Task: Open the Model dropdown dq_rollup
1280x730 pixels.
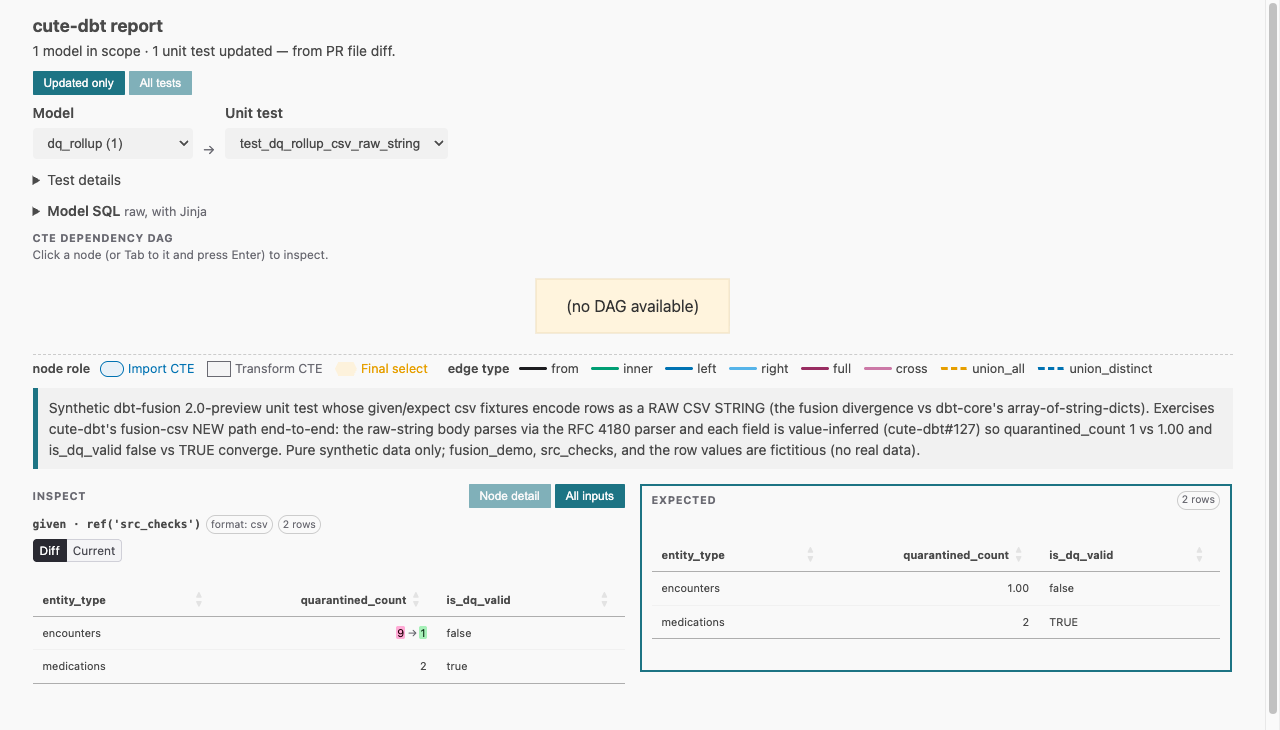Action: [x=113, y=143]
